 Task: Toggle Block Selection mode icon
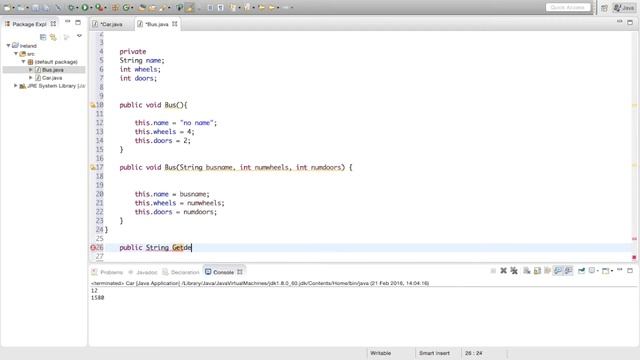(x=210, y=7)
